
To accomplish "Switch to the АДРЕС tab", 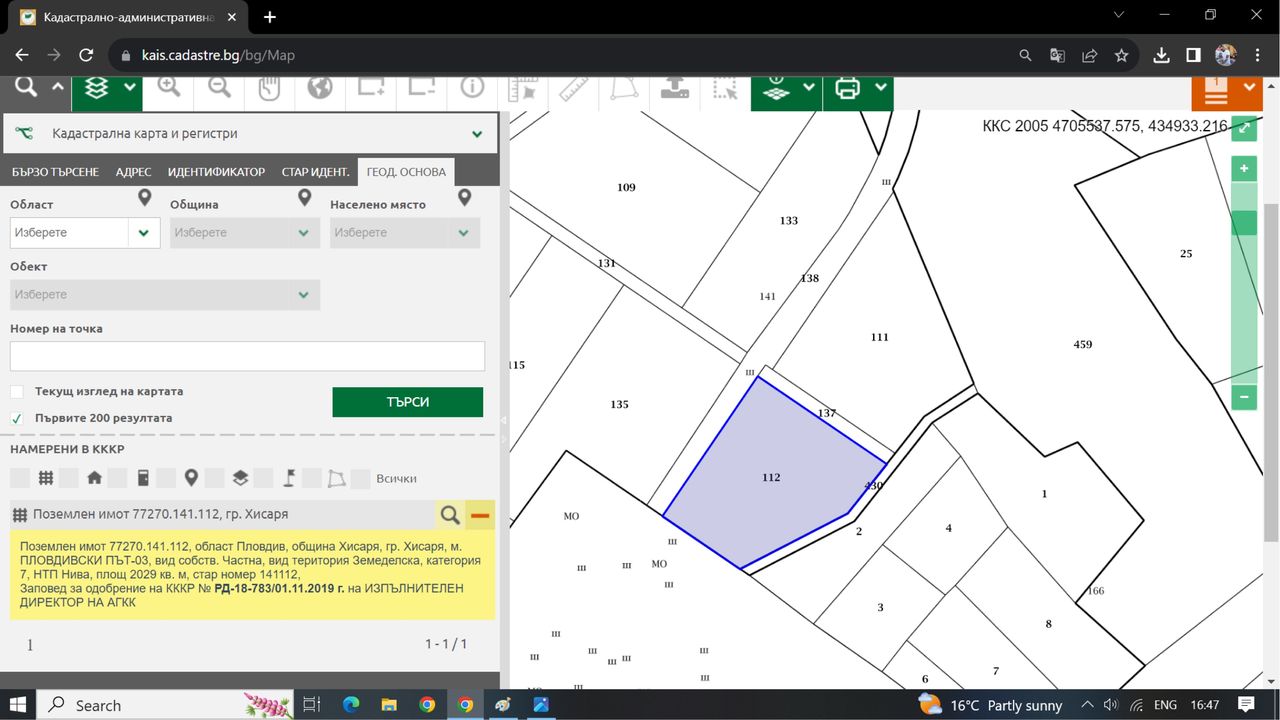I will coord(133,172).
